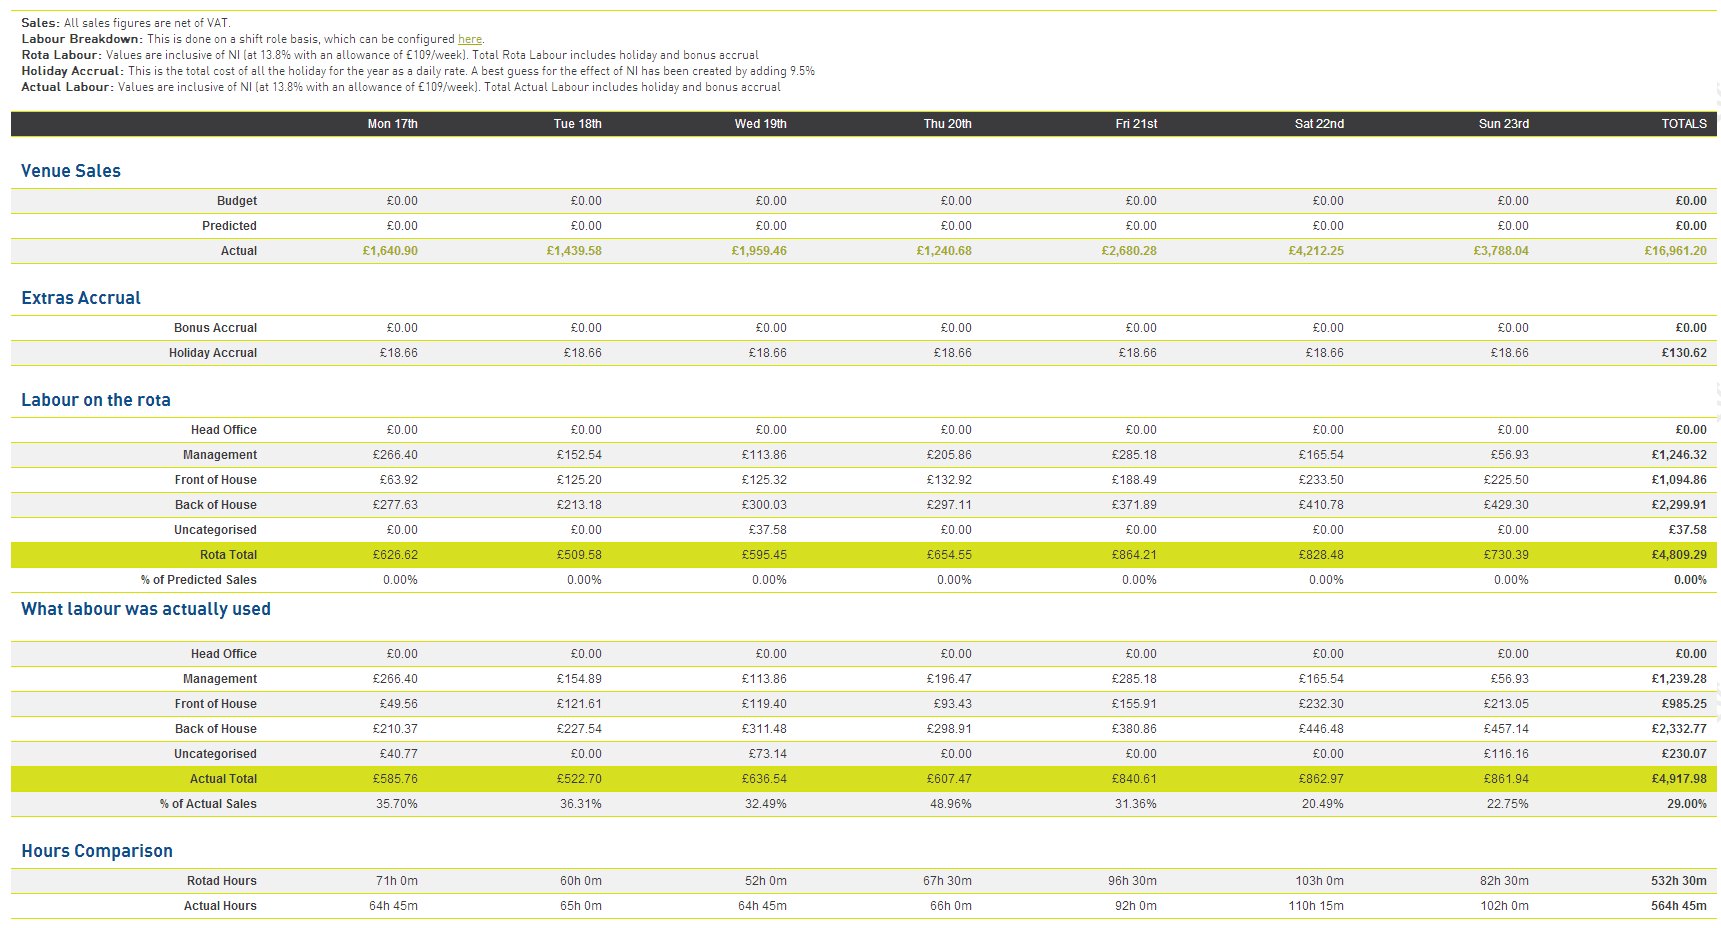Select the Hours Comparison section heading
1721x928 pixels.
click(x=97, y=851)
